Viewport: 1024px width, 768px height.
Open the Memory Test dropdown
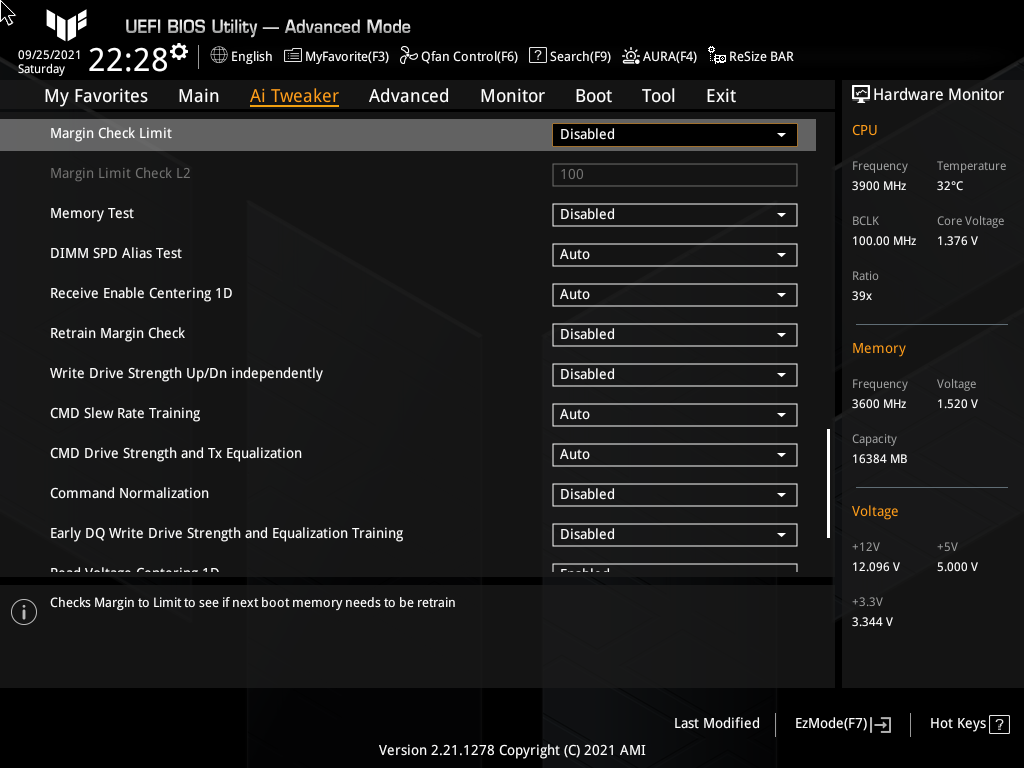pos(675,215)
